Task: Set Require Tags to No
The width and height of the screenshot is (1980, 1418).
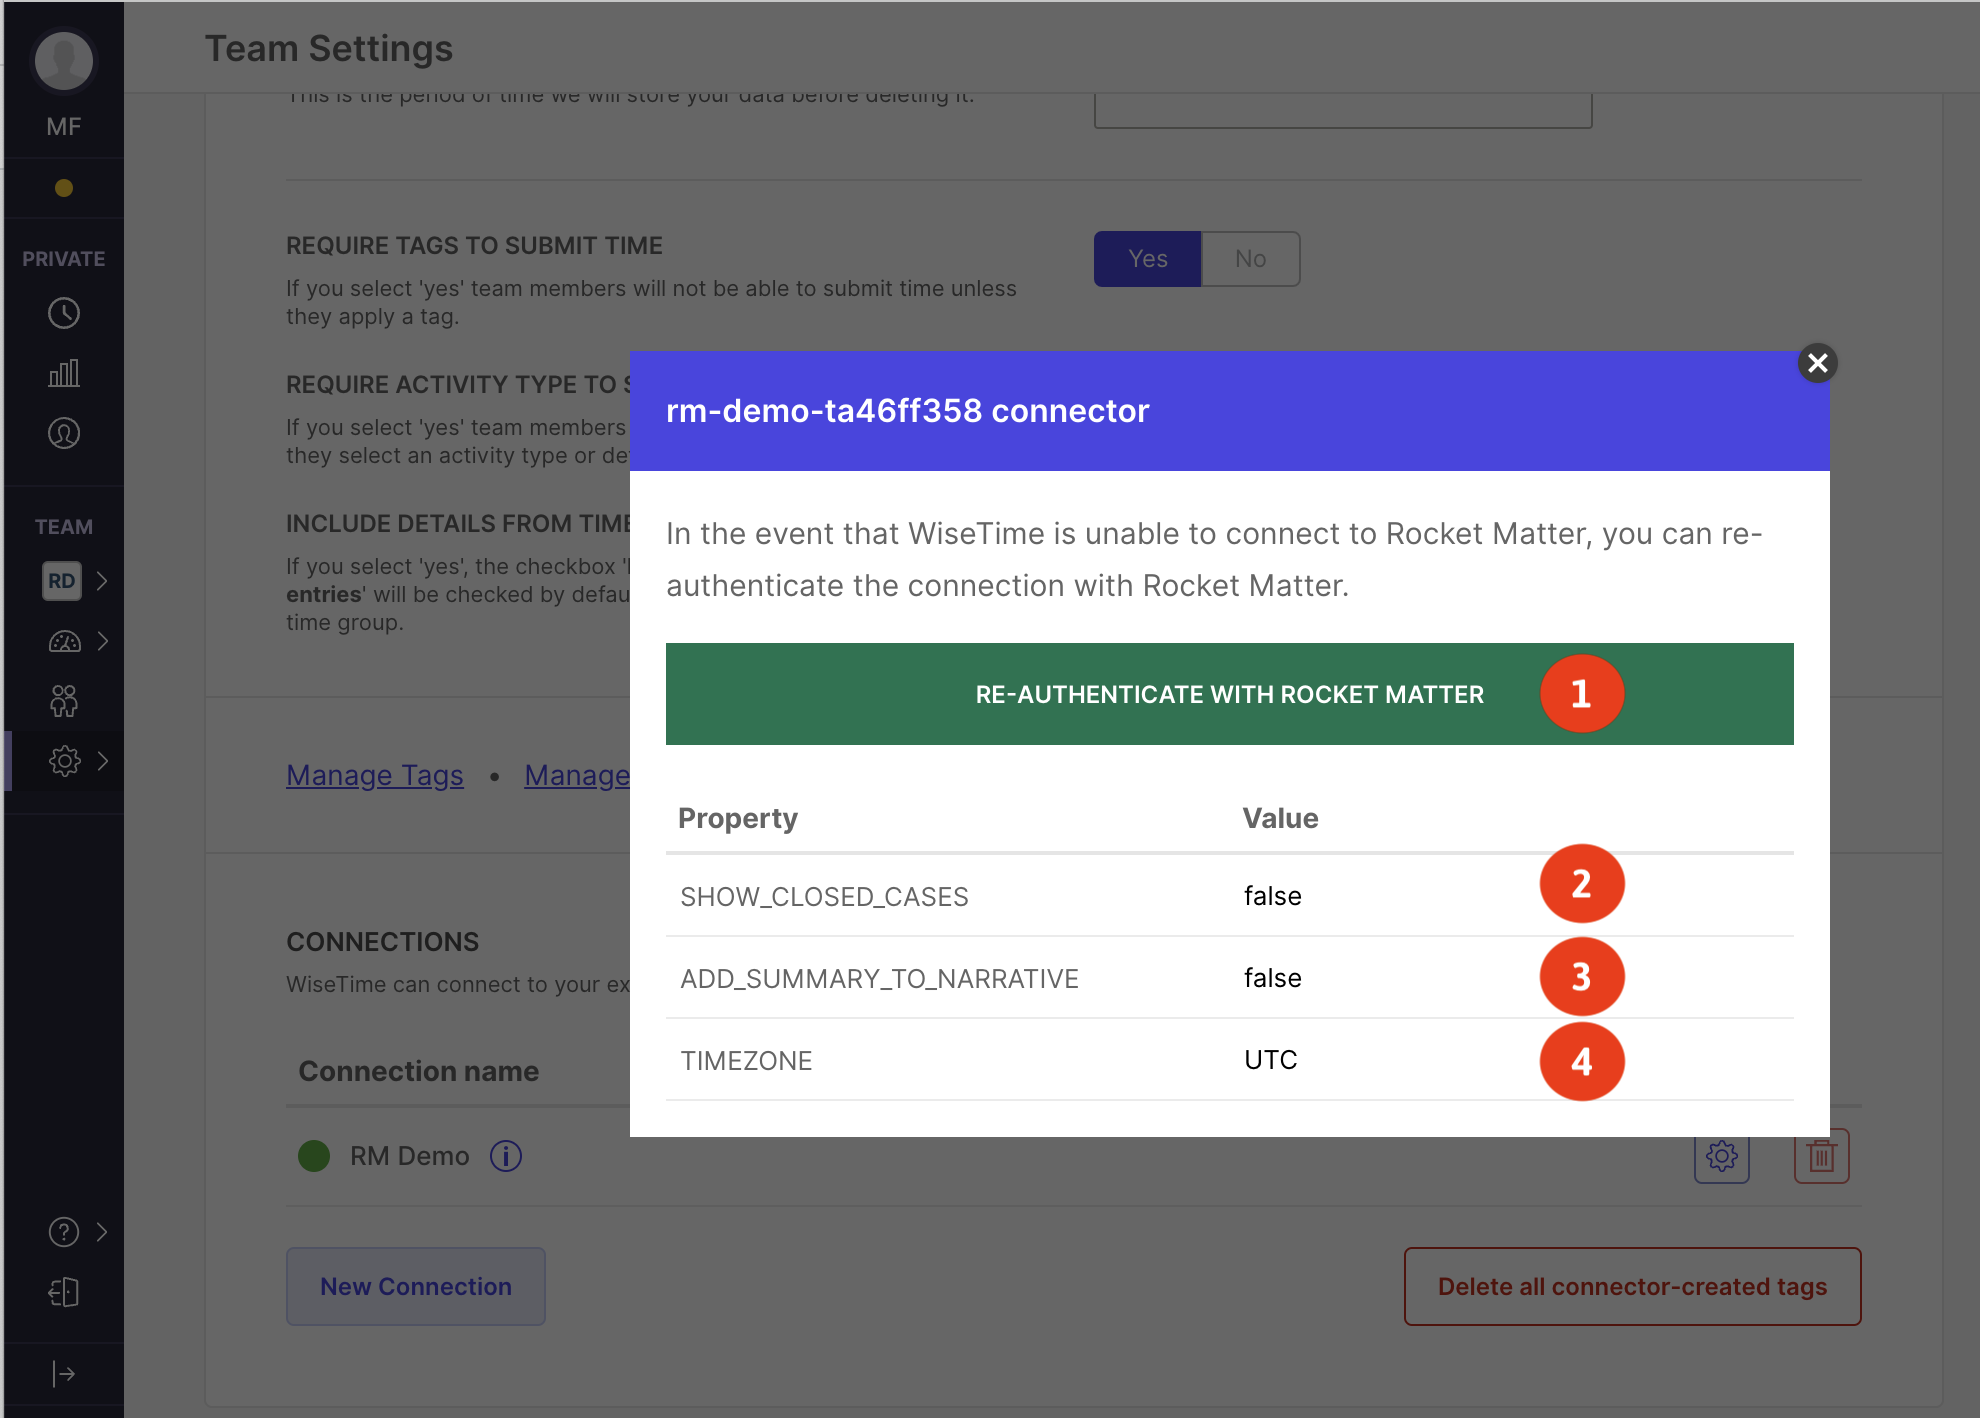Action: [x=1250, y=259]
